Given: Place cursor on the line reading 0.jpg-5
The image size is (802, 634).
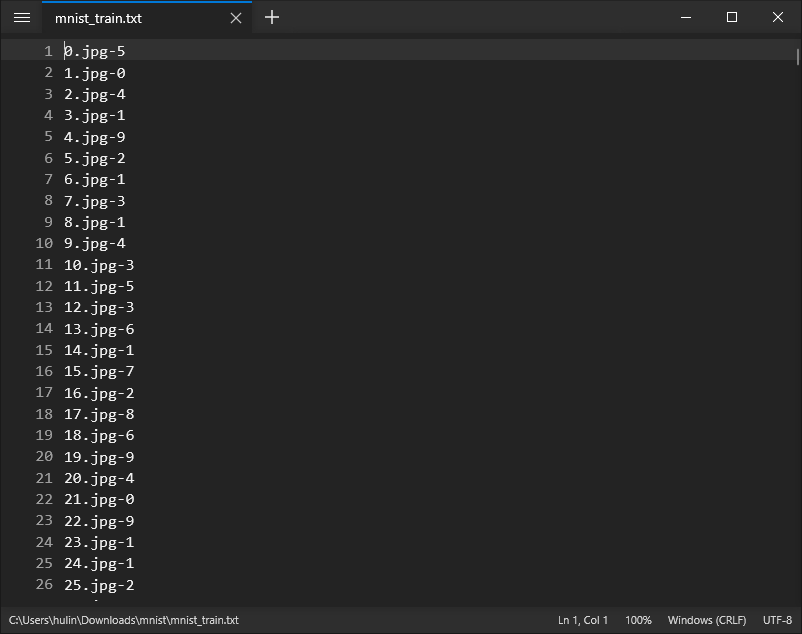Looking at the screenshot, I should coord(94,51).
